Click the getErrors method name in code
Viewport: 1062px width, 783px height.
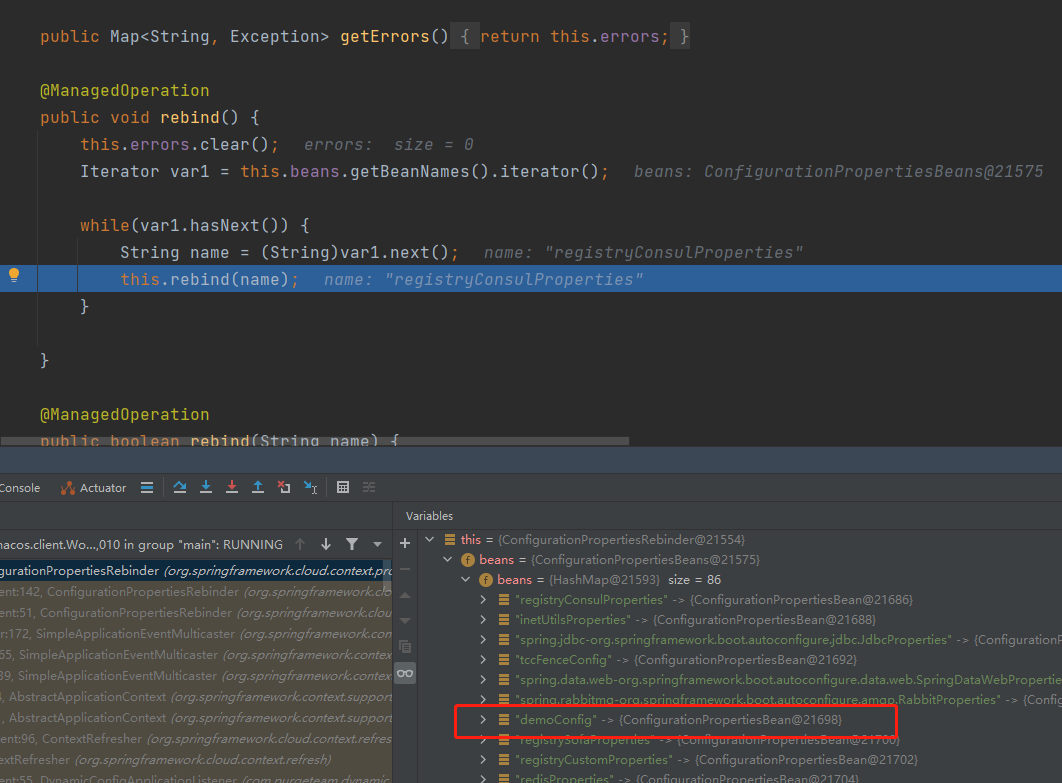point(385,37)
